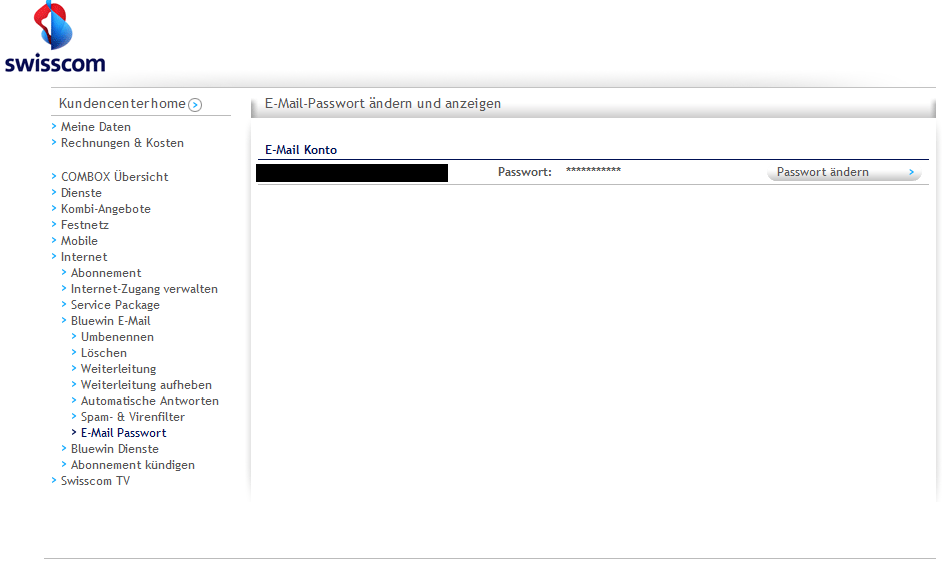Select Weiterleitung aufheben option
Viewport: 949px width, 568px height.
(146, 385)
